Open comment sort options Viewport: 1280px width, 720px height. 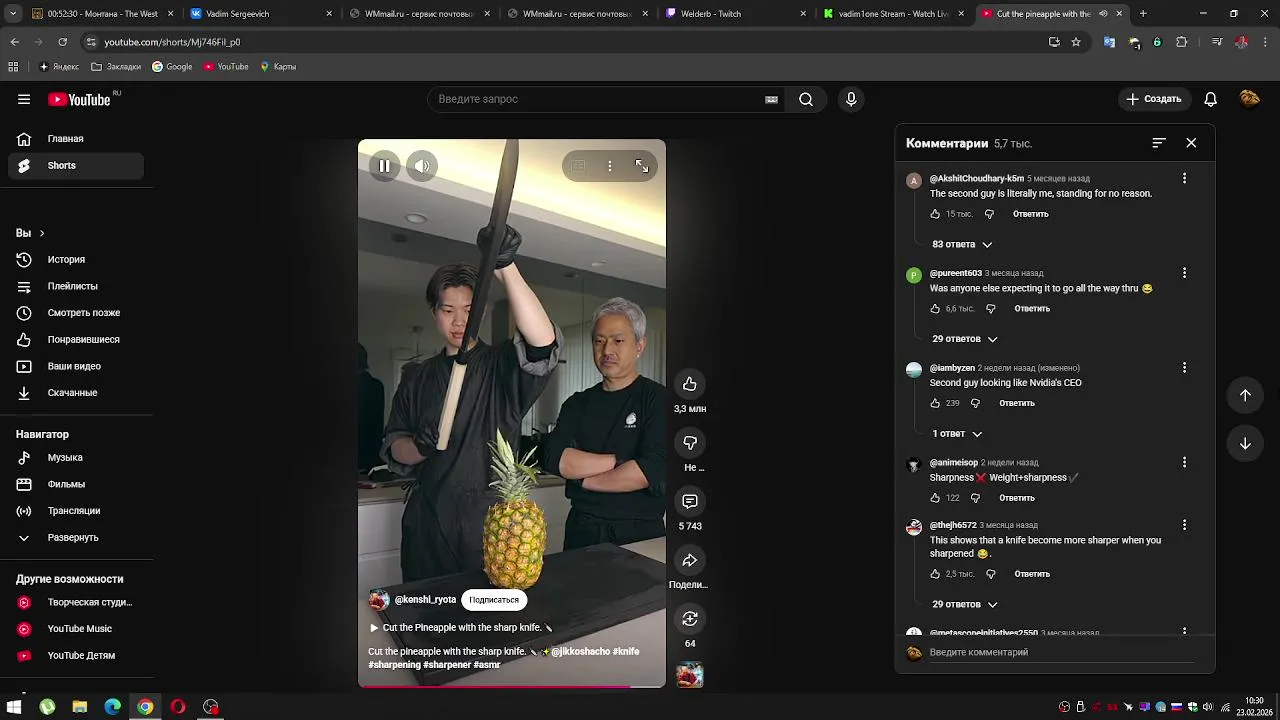point(1159,143)
